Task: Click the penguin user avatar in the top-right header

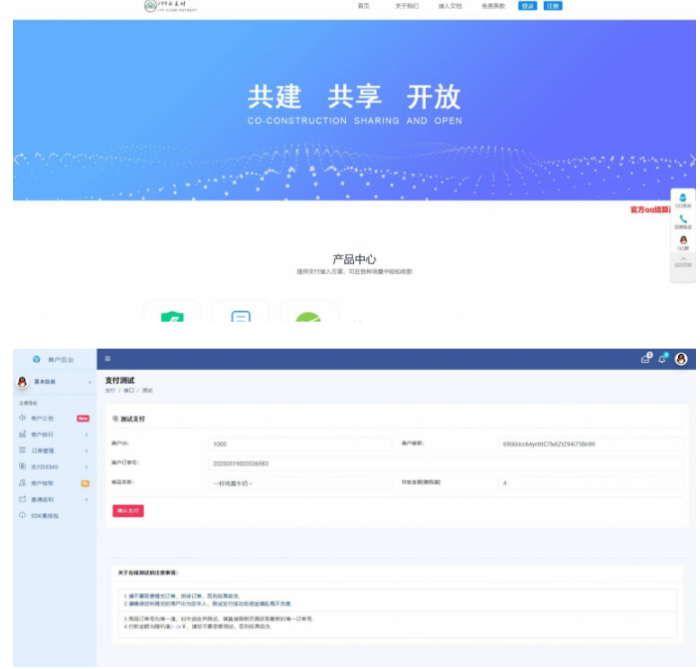Action: click(x=681, y=359)
